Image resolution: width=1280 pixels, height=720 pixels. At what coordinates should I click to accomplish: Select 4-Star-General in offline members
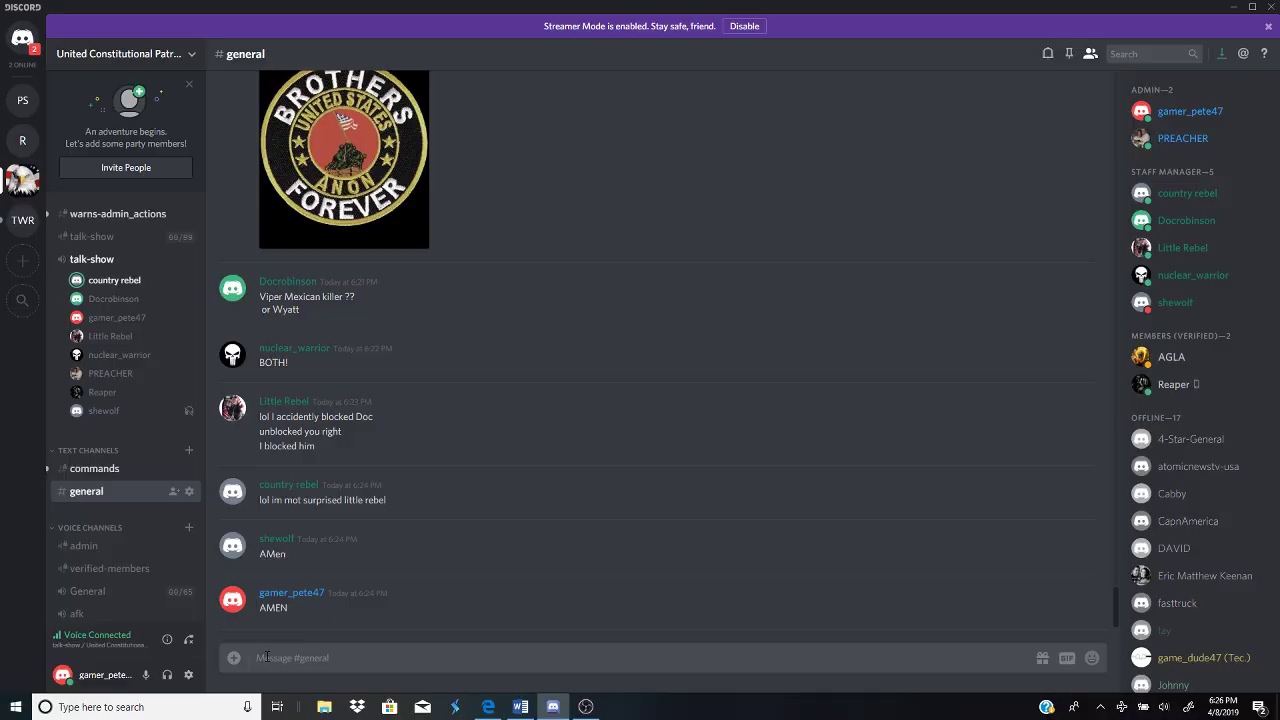(x=1190, y=439)
